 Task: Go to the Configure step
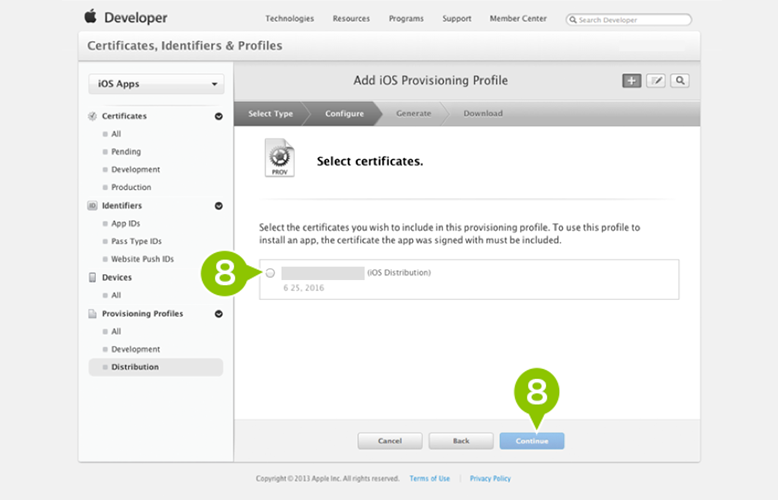click(344, 114)
